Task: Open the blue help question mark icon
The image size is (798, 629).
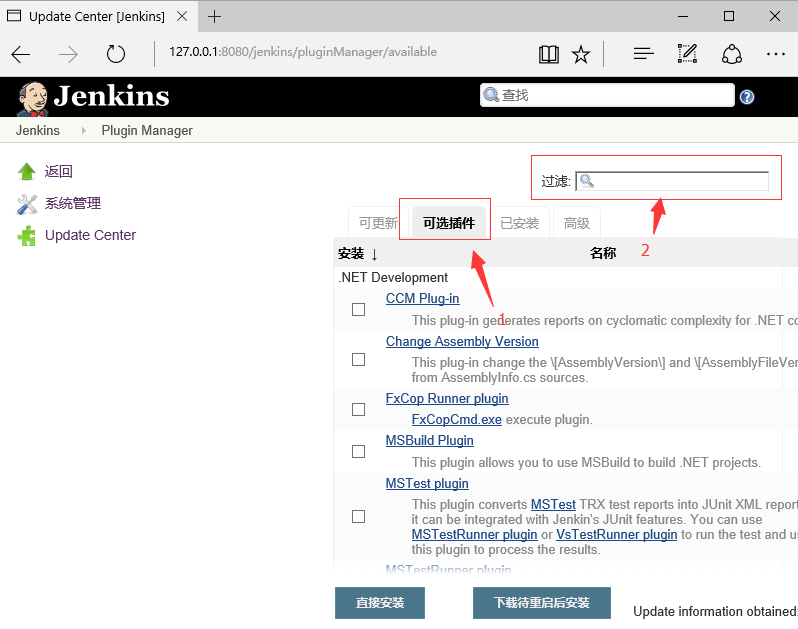Action: coord(747,97)
